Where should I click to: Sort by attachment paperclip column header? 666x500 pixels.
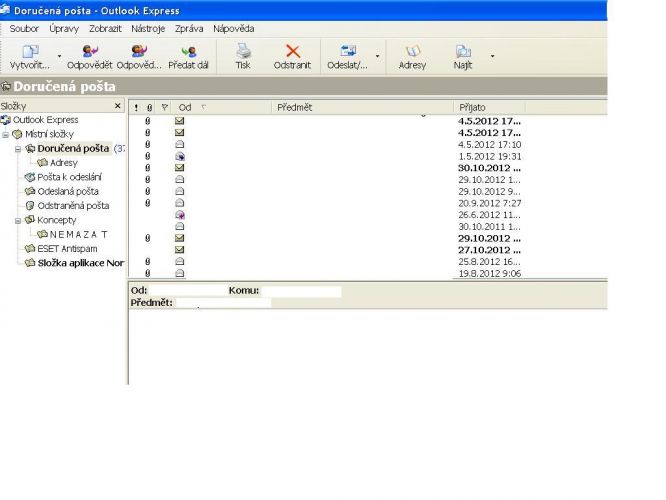pyautogui.click(x=149, y=108)
